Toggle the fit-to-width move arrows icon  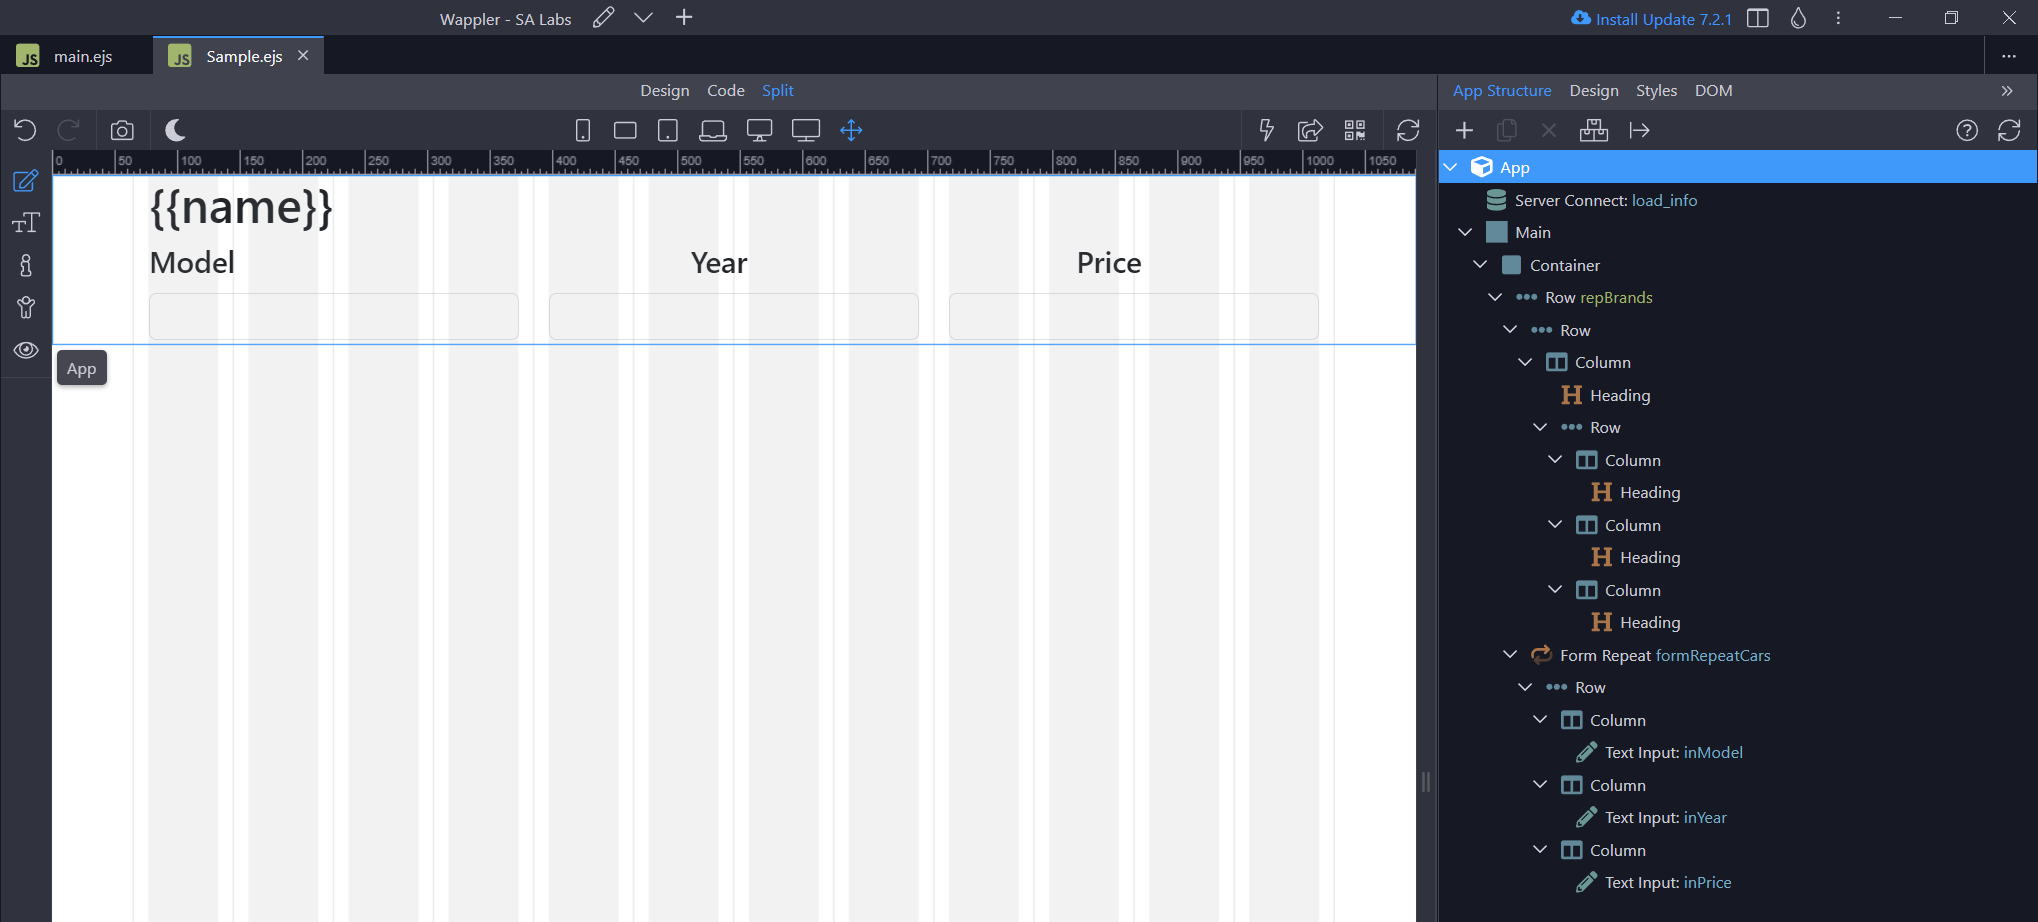point(851,131)
